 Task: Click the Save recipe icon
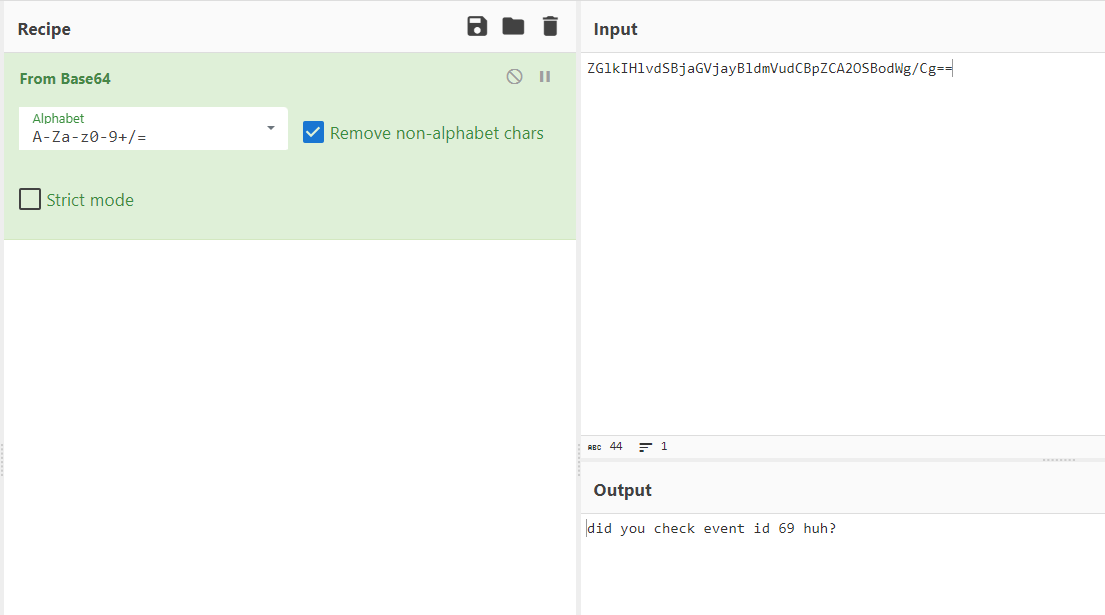(x=477, y=27)
